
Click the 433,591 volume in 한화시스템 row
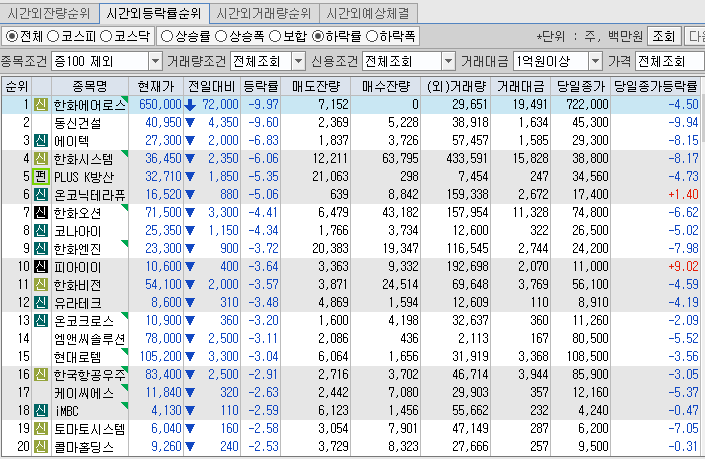[467, 159]
